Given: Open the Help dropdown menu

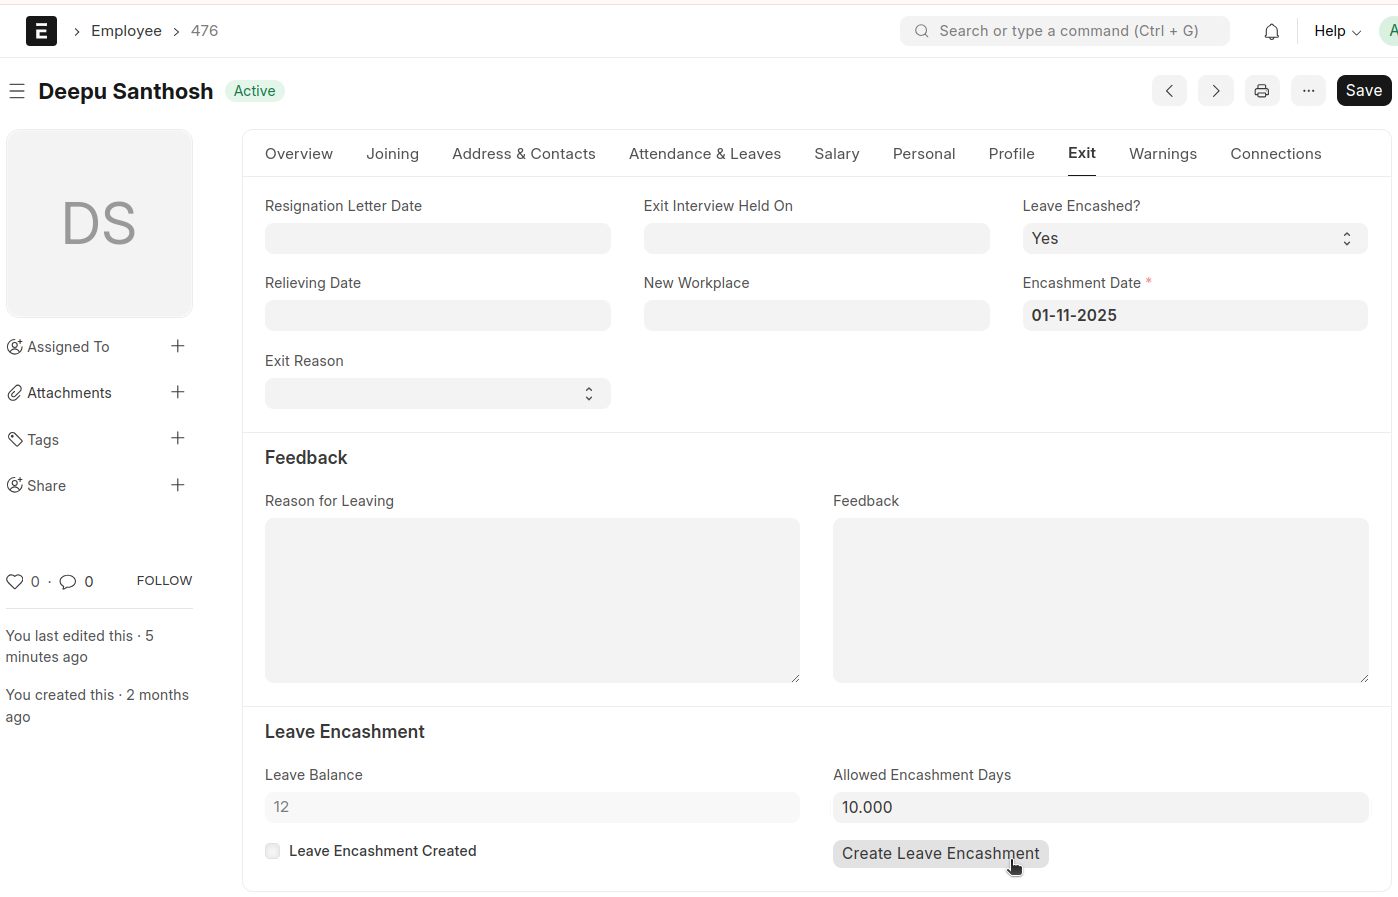Looking at the screenshot, I should pos(1336,31).
